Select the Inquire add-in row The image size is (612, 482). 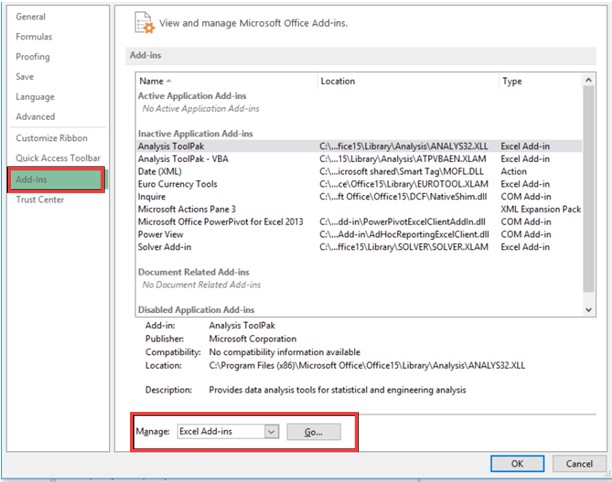[359, 197]
